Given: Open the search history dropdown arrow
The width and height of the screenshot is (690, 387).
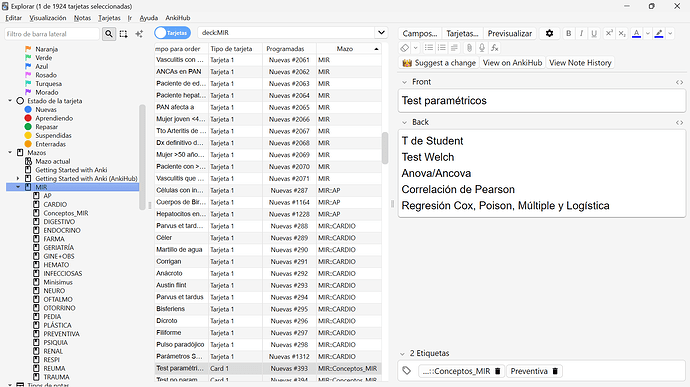Looking at the screenshot, I should coord(381,33).
